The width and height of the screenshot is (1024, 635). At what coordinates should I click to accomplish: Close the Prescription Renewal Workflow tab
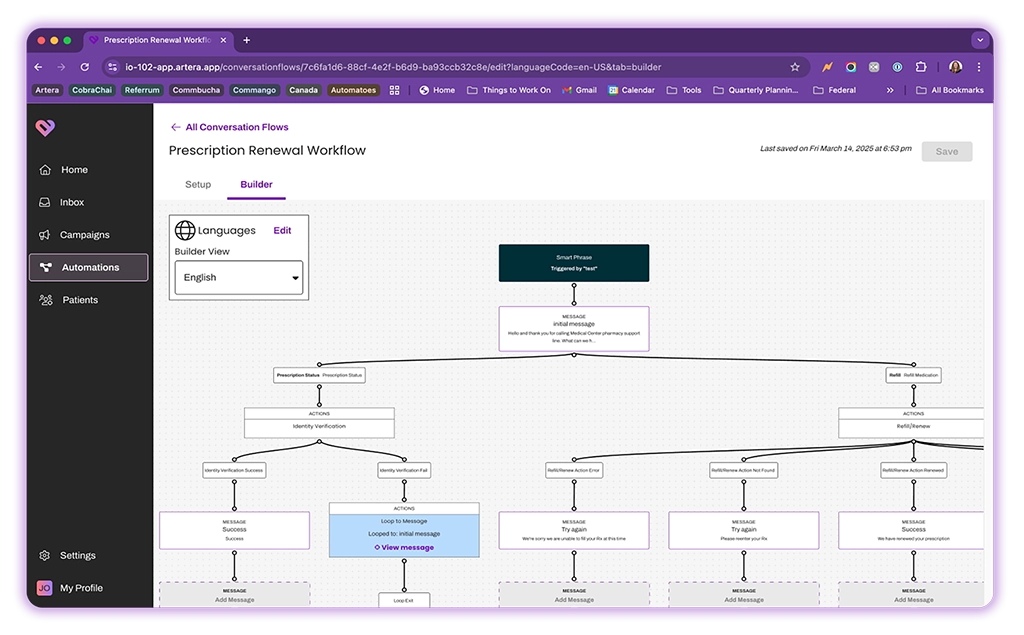point(223,41)
